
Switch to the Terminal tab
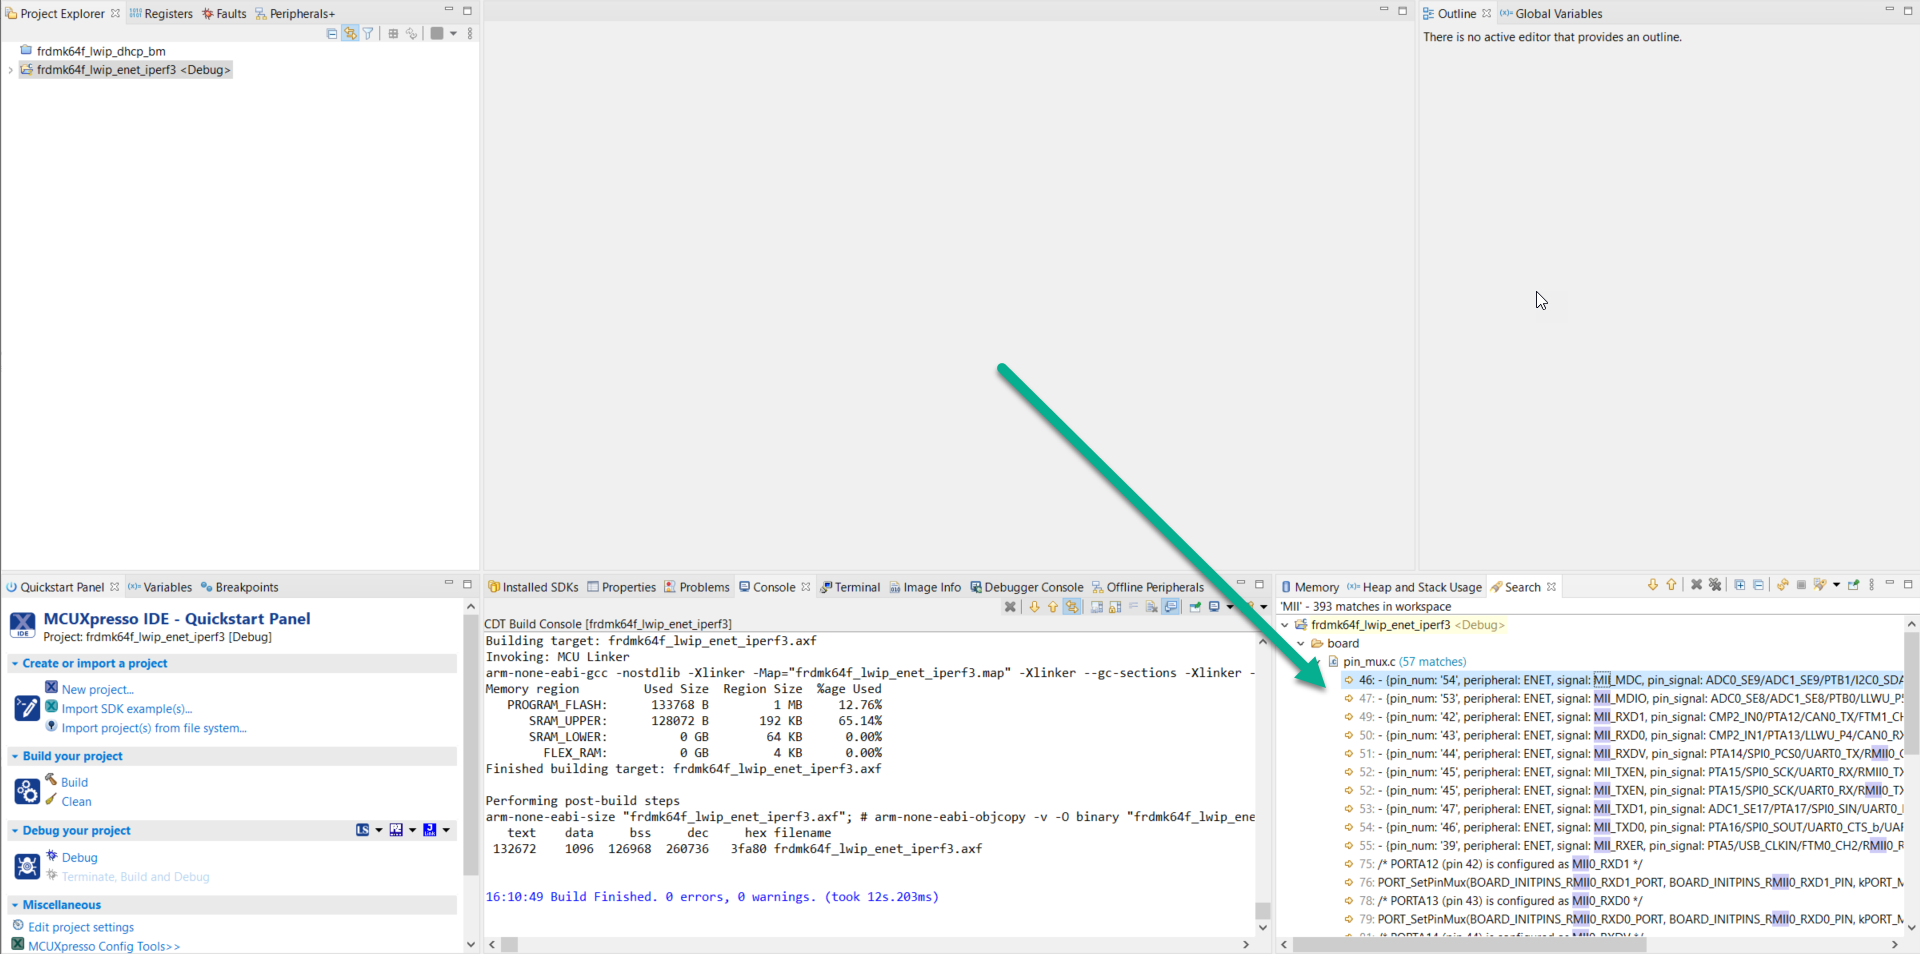point(856,587)
